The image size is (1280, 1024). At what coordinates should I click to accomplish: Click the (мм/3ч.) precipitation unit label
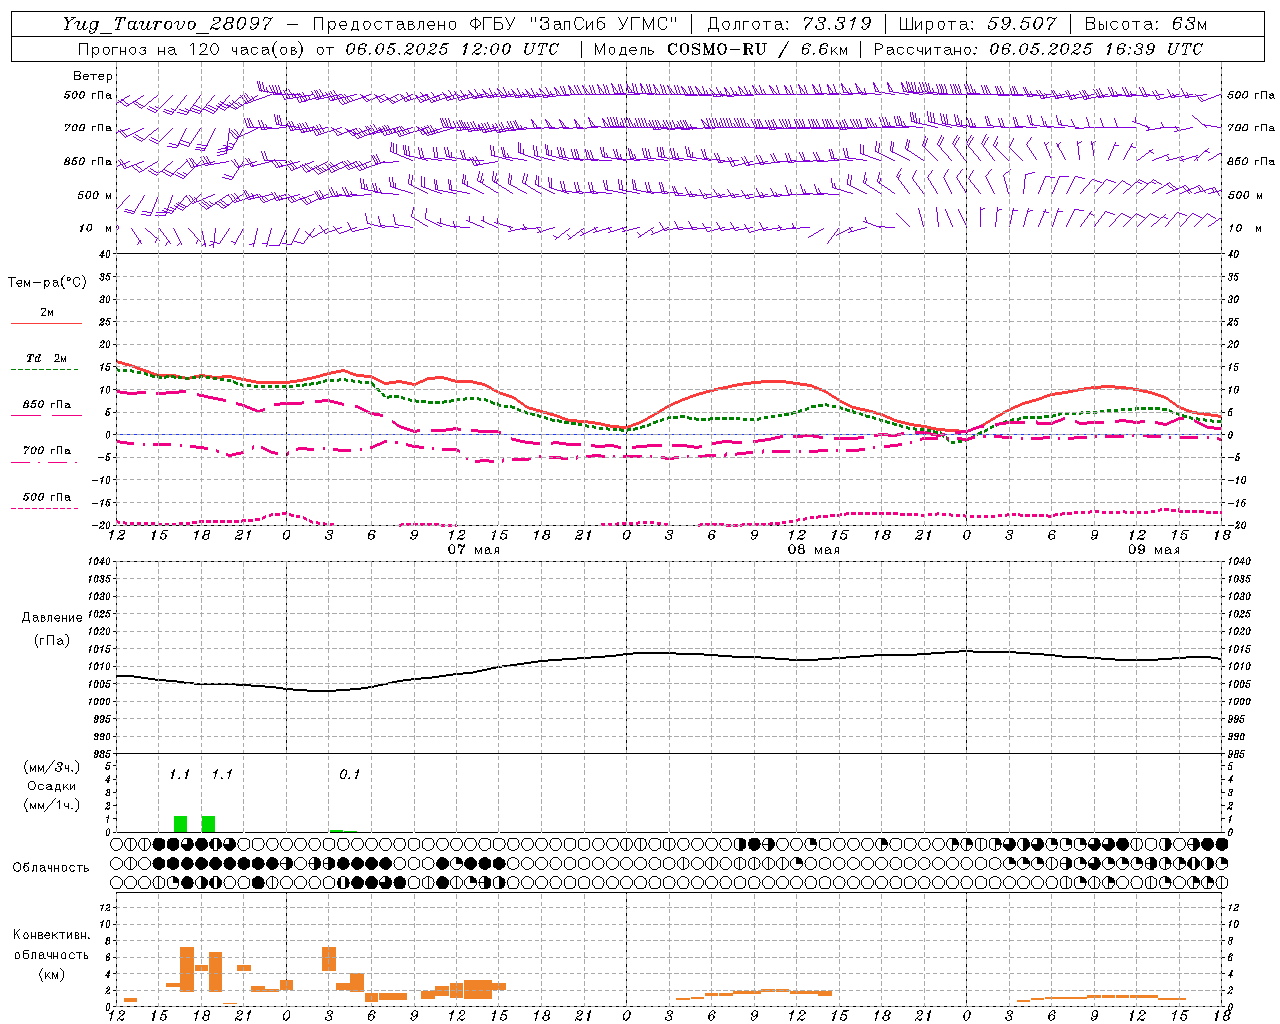pyautogui.click(x=51, y=767)
